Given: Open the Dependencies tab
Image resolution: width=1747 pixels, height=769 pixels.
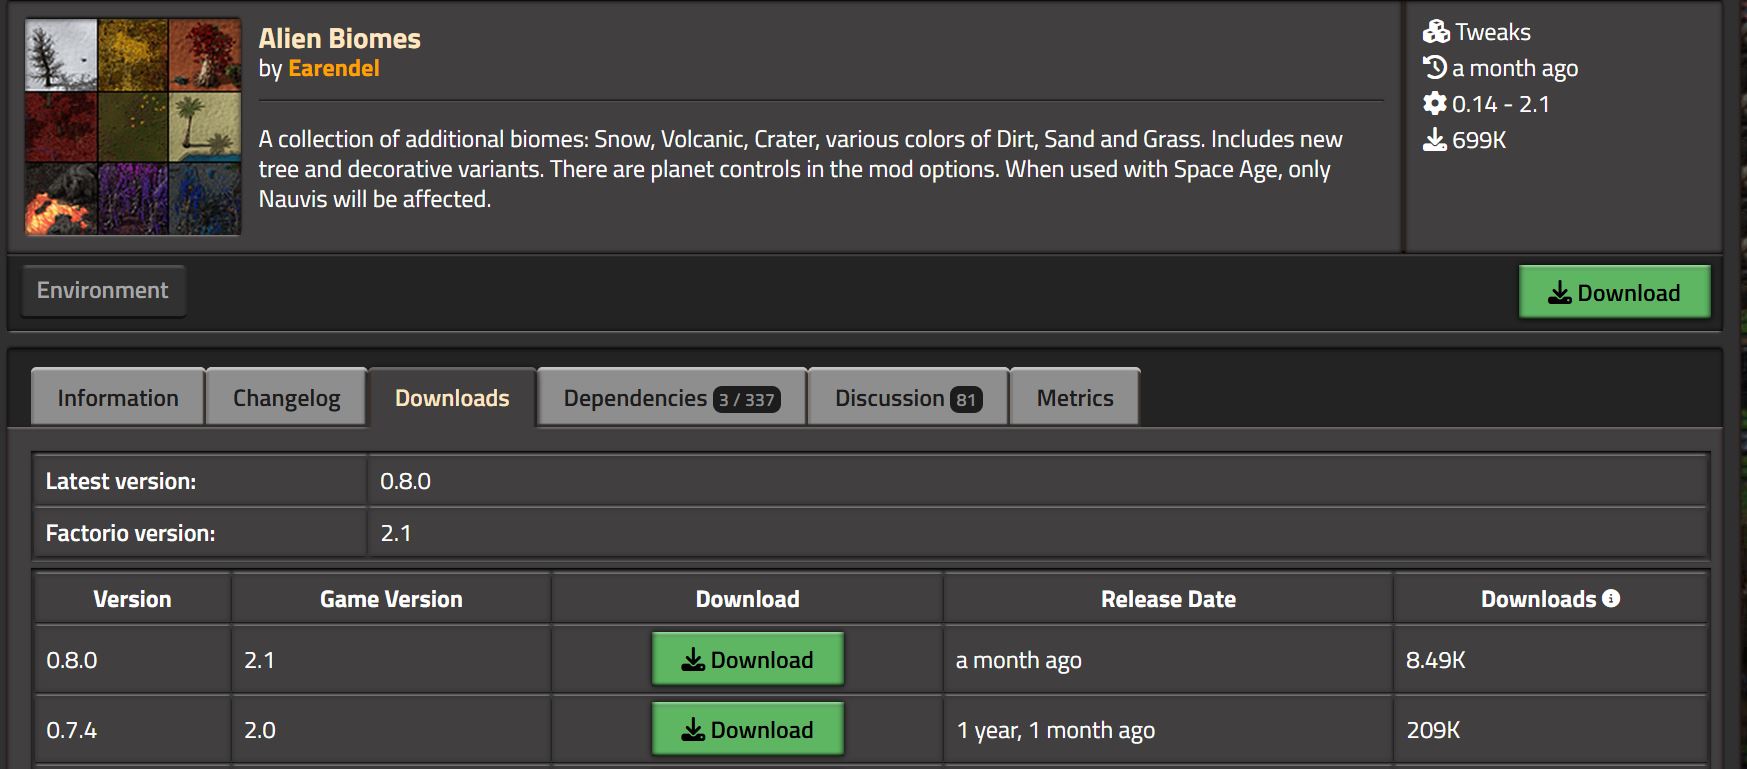Looking at the screenshot, I should pos(671,398).
